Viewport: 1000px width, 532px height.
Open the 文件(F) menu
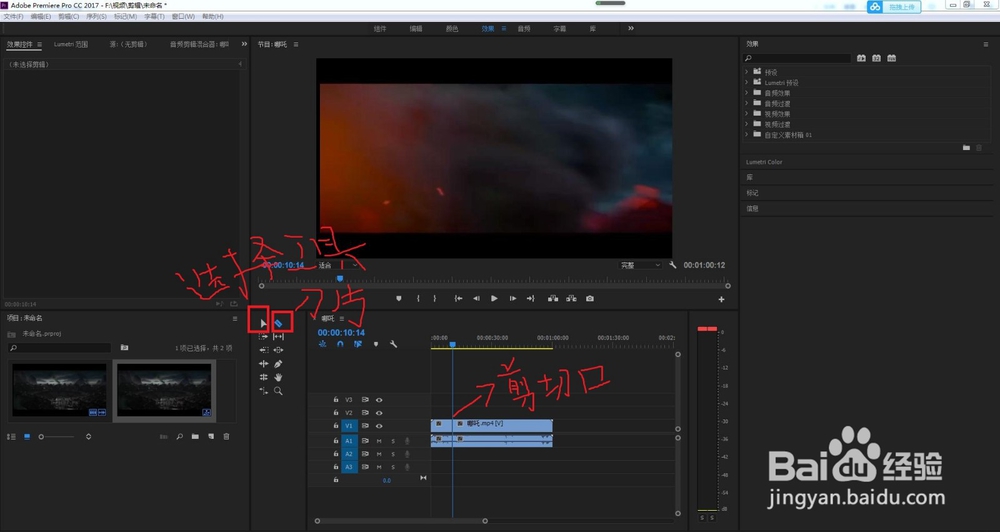pos(13,17)
